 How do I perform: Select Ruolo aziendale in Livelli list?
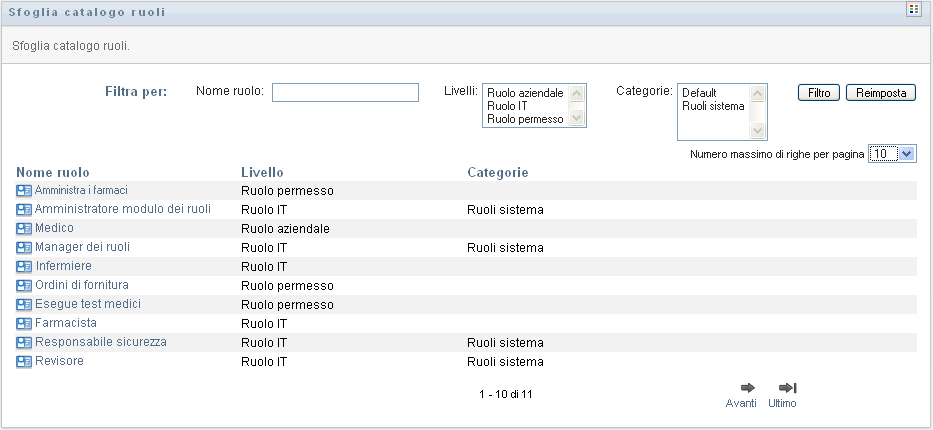pyautogui.click(x=524, y=93)
